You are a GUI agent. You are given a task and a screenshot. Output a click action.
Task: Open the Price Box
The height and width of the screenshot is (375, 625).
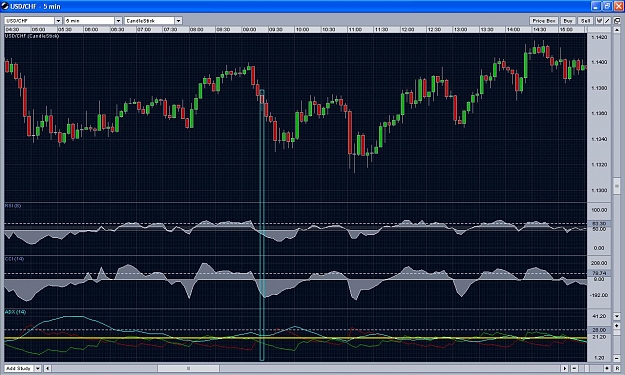point(544,21)
